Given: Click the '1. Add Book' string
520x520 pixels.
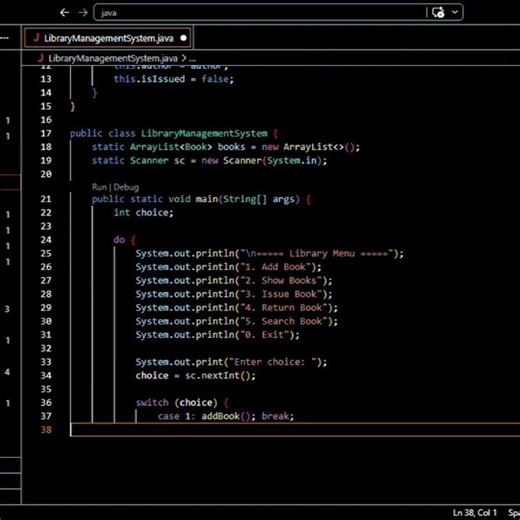Looking at the screenshot, I should coord(275,267).
